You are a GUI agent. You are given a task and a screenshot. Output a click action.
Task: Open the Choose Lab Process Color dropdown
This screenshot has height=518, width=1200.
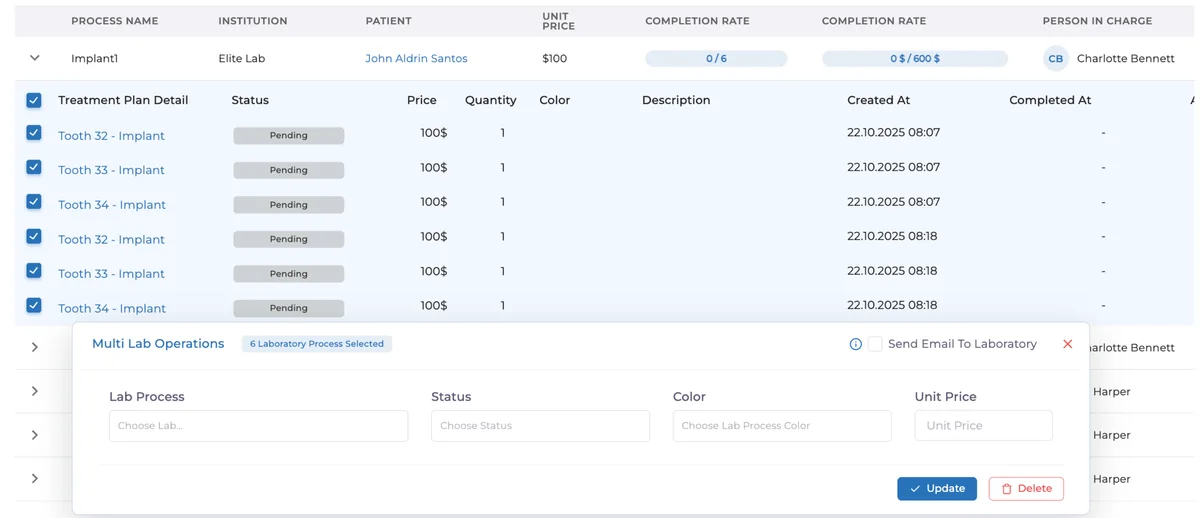tap(782, 426)
